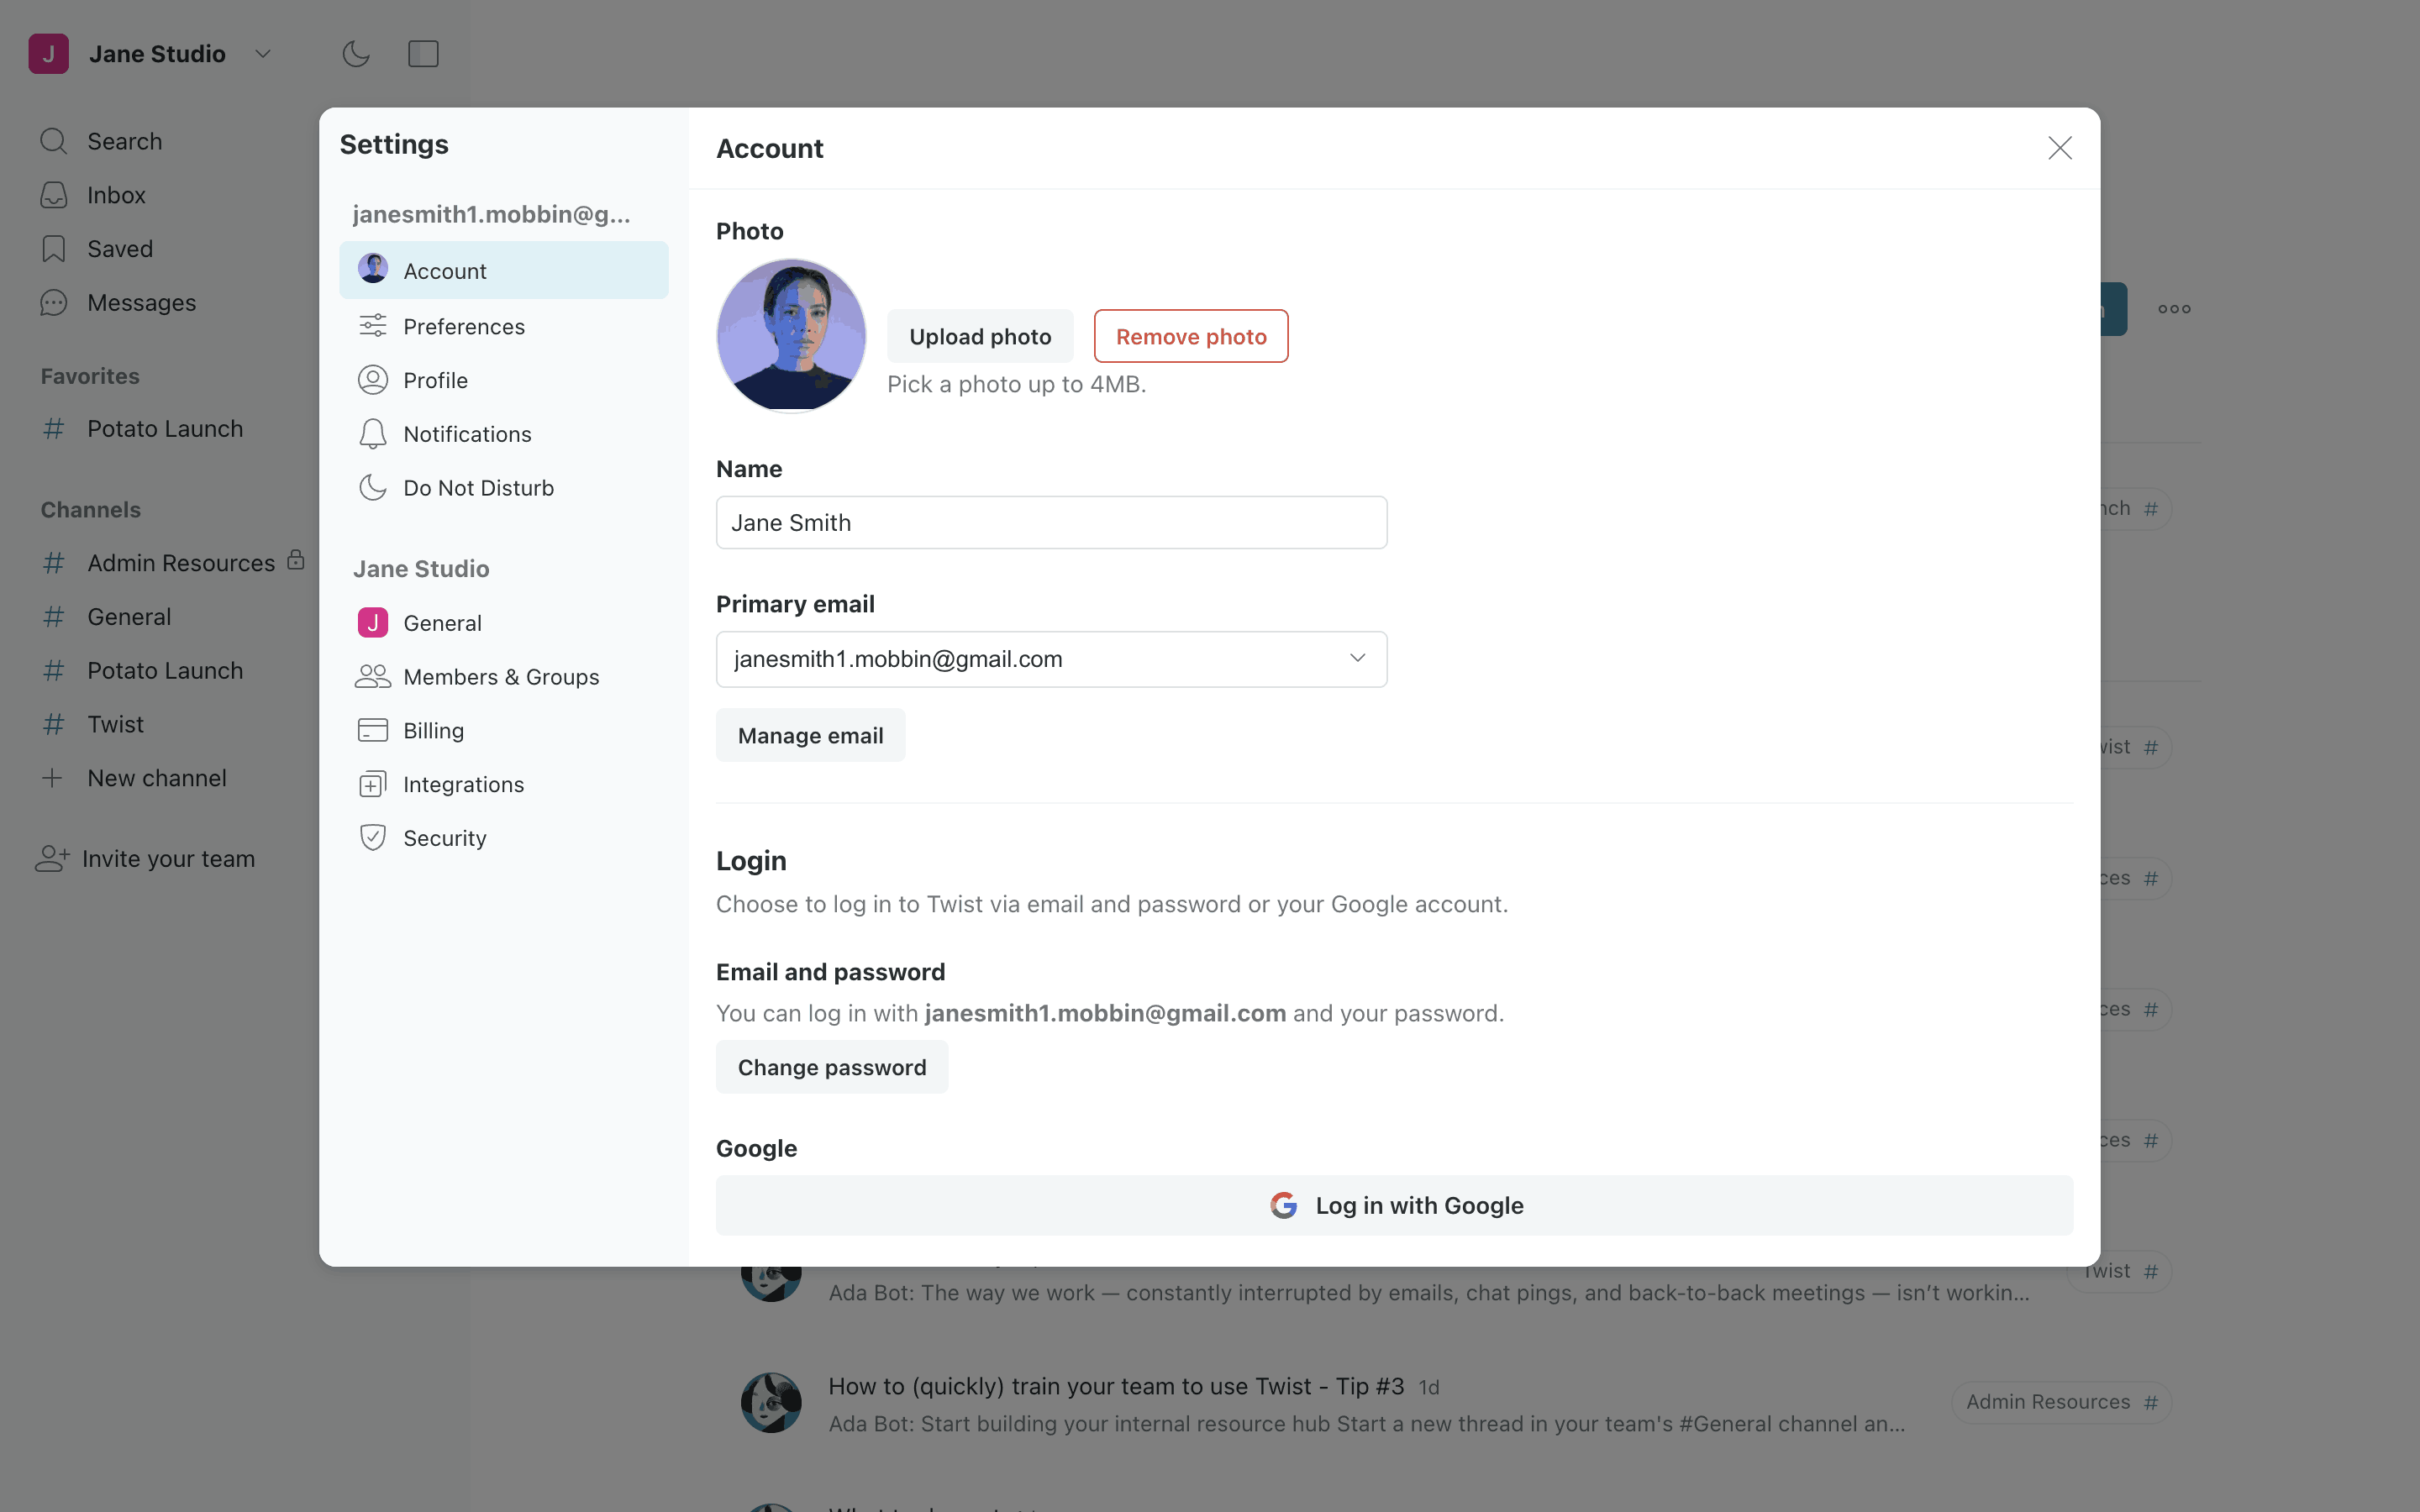2420x1512 pixels.
Task: Click Log in with Google
Action: click(x=1394, y=1205)
